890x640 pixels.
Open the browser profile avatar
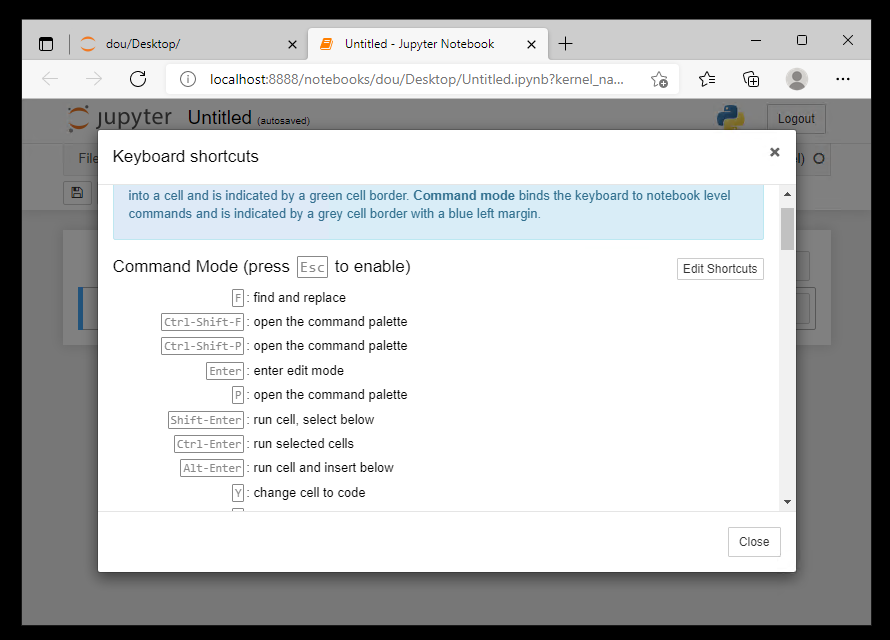pos(797,79)
